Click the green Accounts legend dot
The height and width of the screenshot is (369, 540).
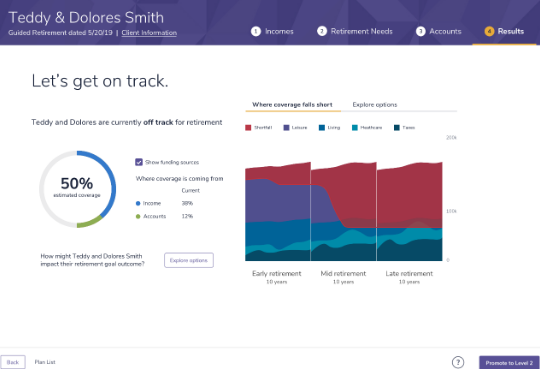(x=138, y=216)
